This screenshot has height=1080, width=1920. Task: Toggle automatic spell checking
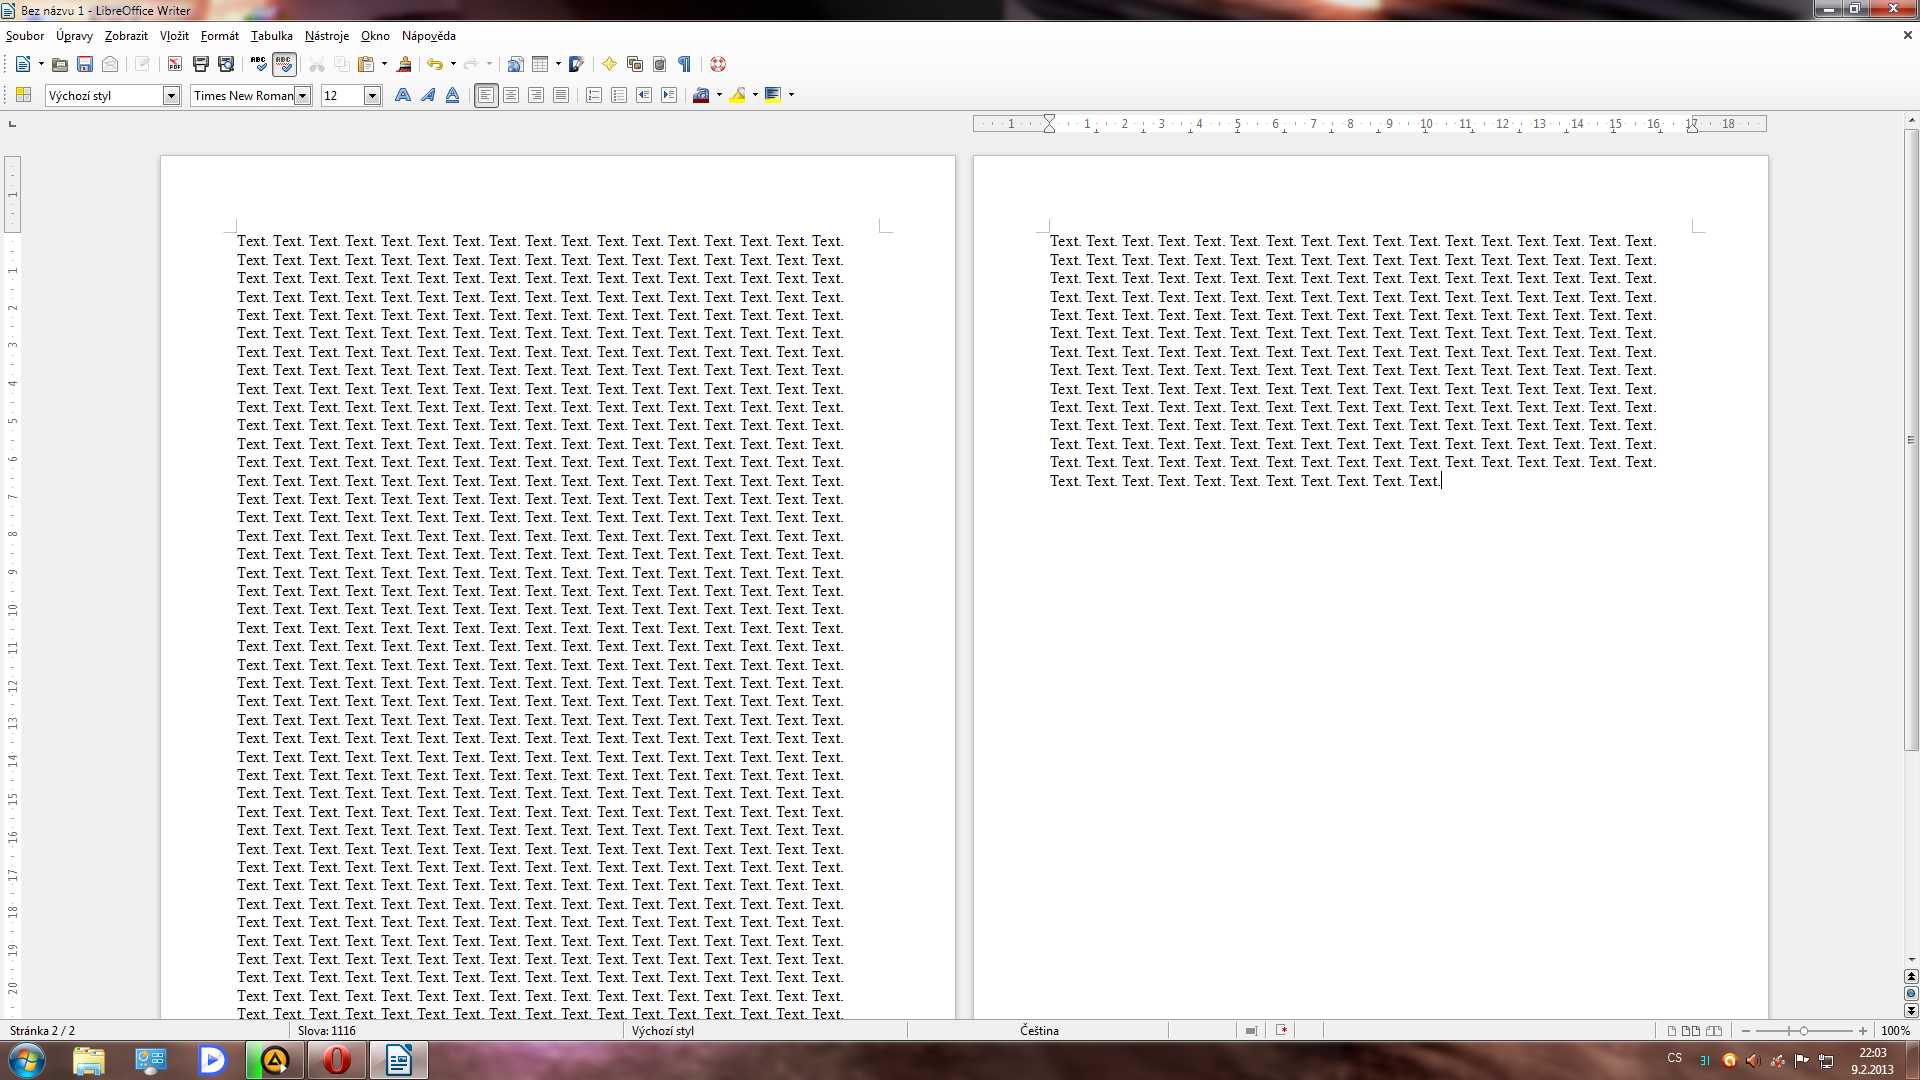[x=284, y=64]
